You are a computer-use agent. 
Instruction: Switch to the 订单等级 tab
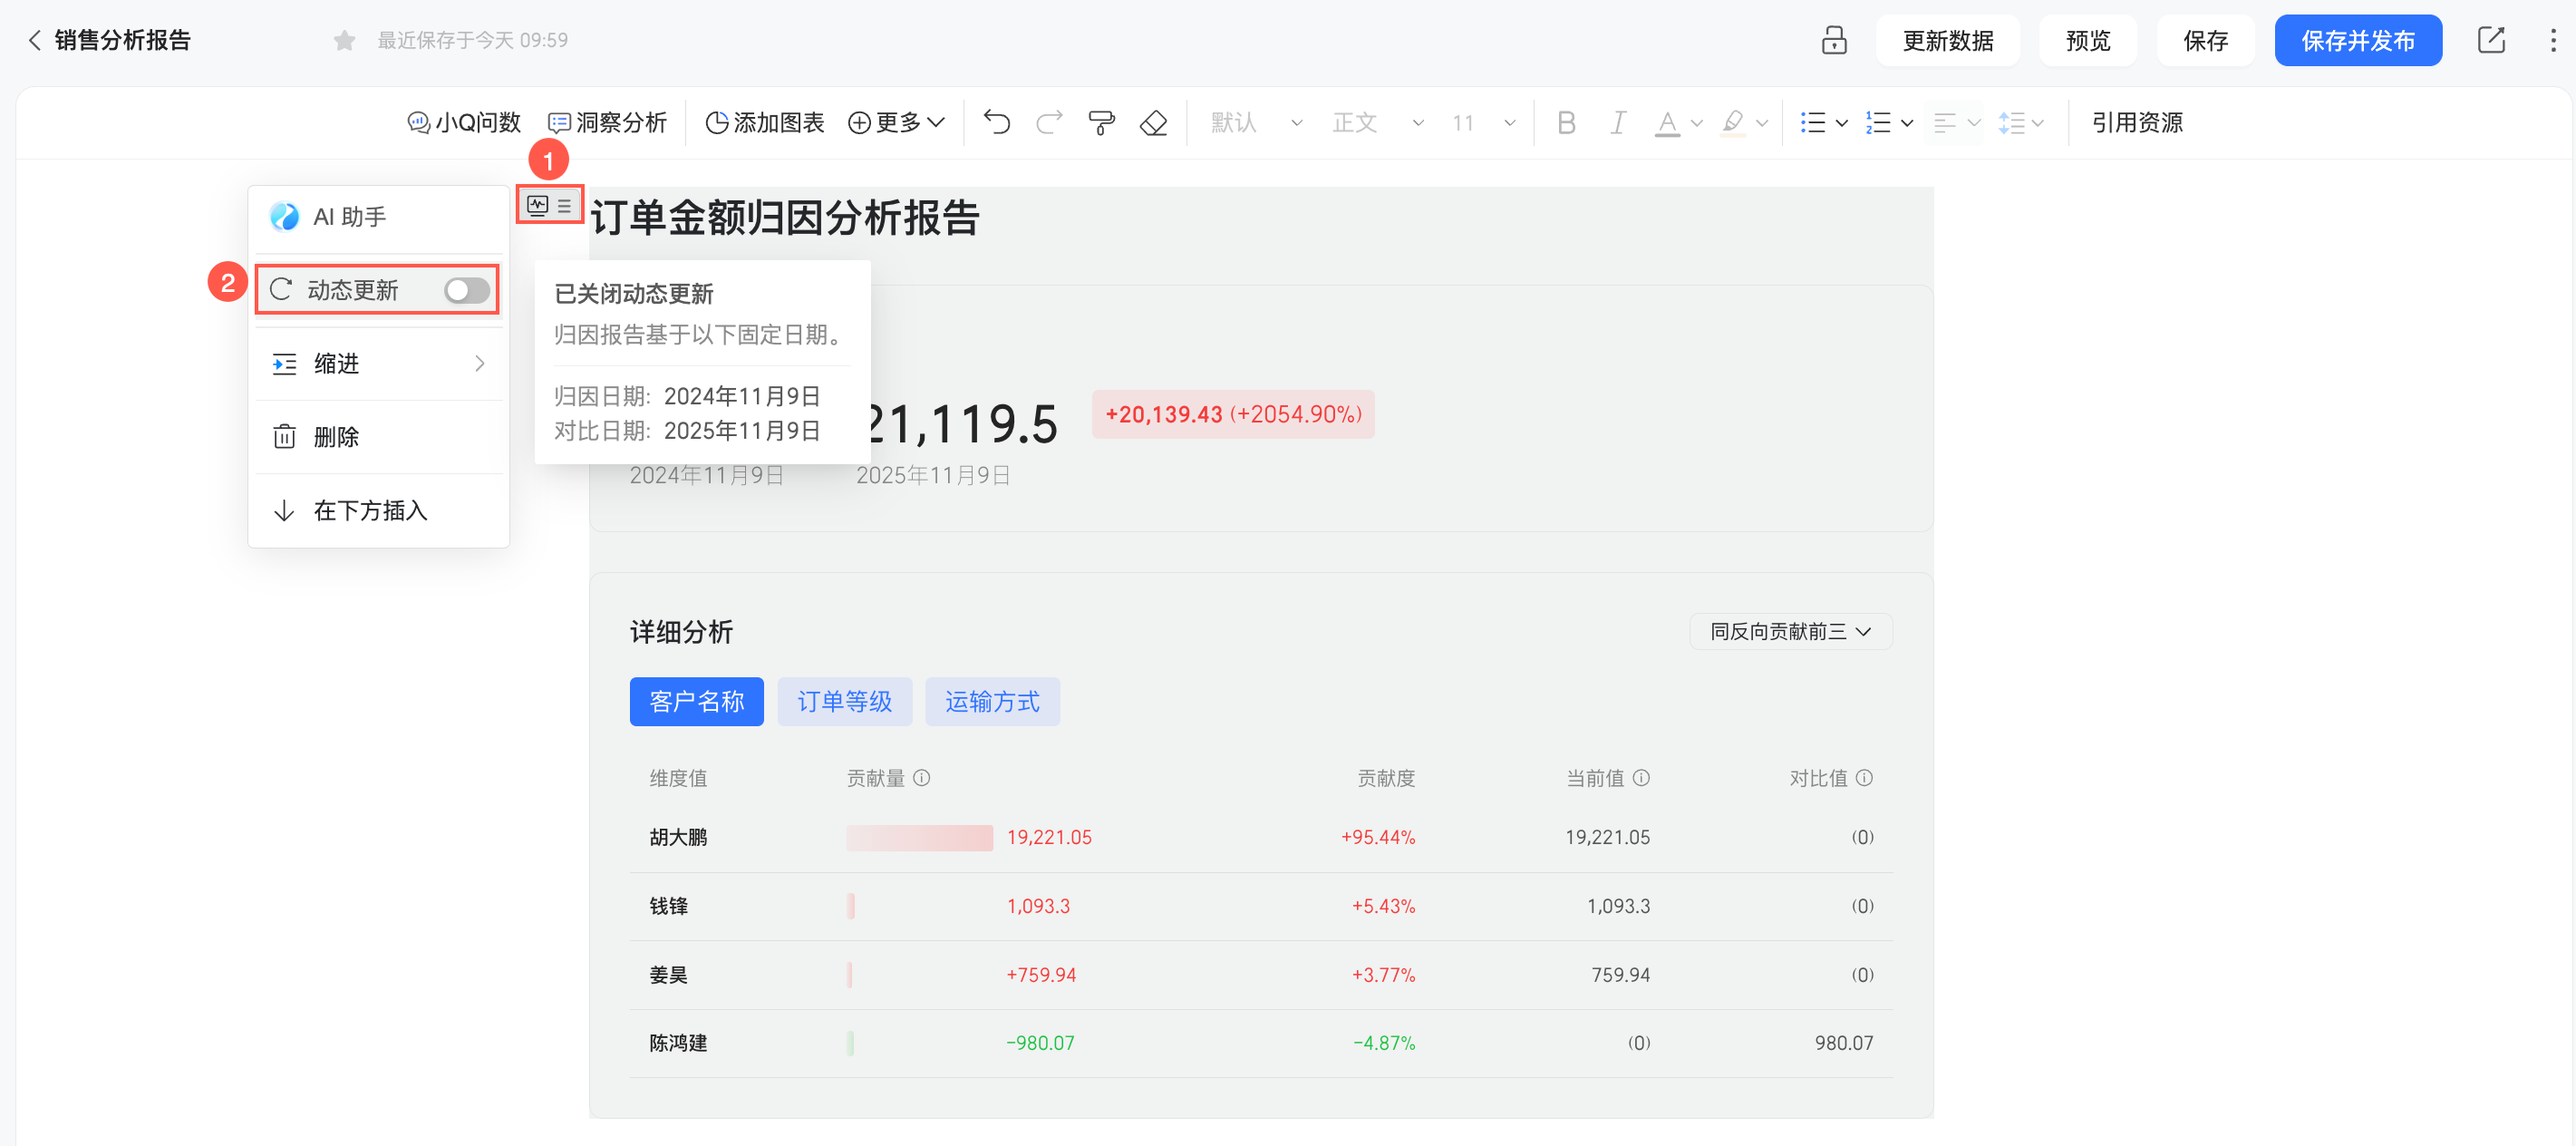coord(844,701)
